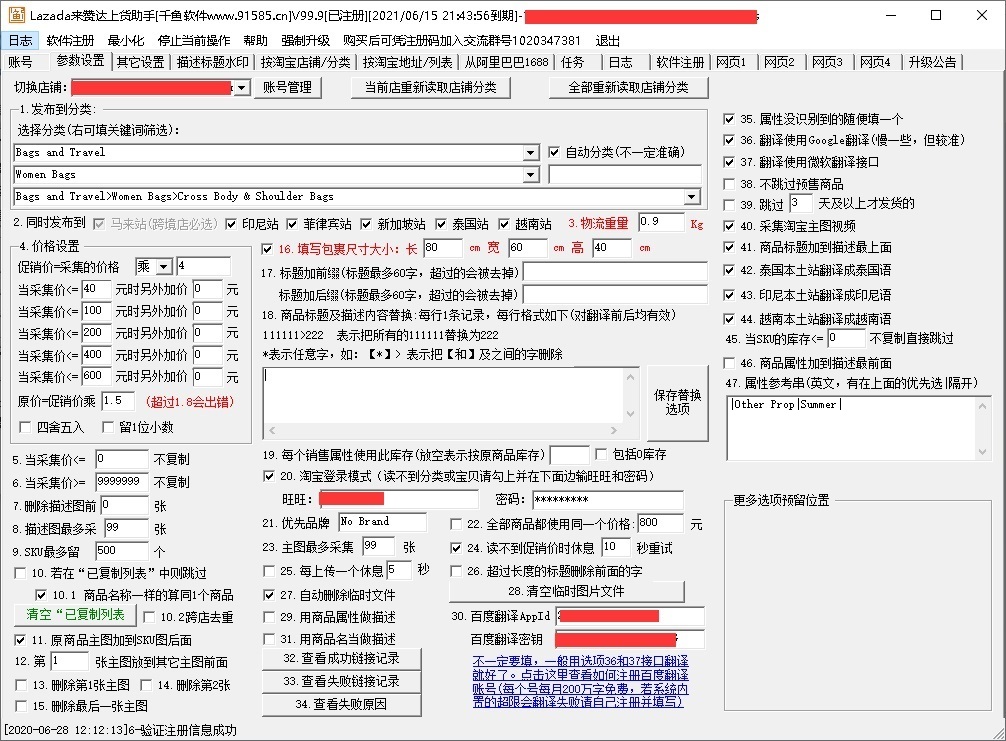Uncheck option 40 采集淘宝主图视频
The width and height of the screenshot is (1006, 741).
pyautogui.click(x=730, y=226)
